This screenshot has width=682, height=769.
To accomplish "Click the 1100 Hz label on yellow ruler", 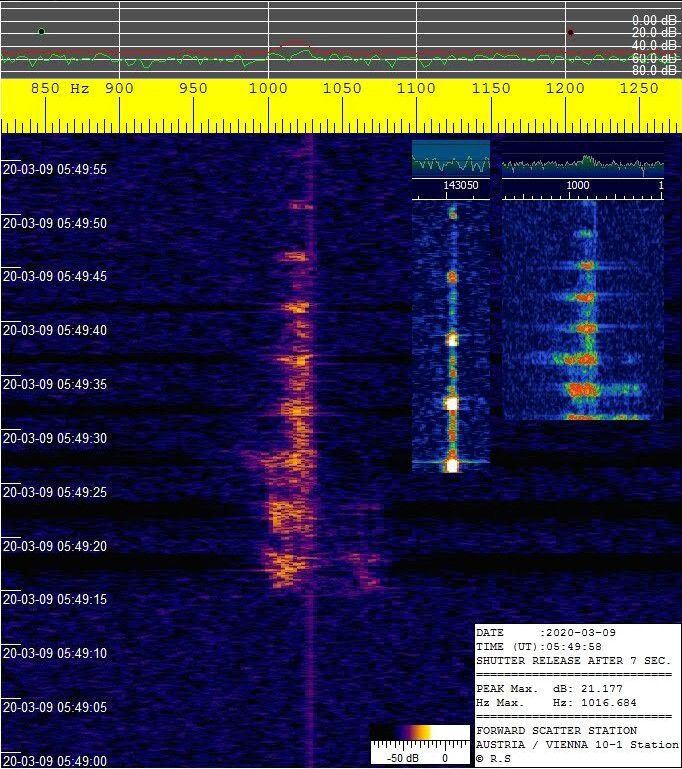I will (x=415, y=89).
